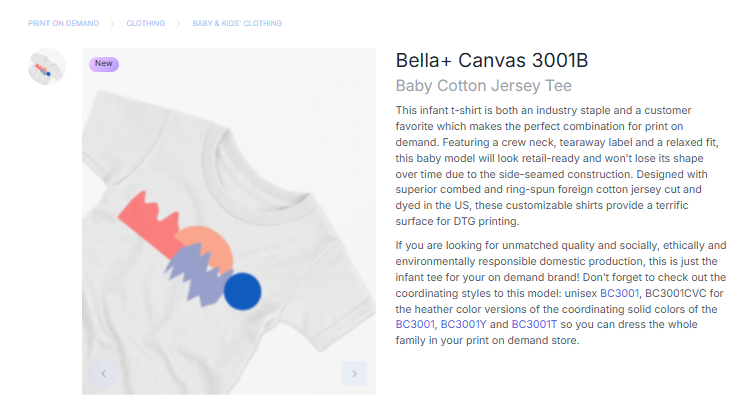Visit the BC3001T style link

pyautogui.click(x=531, y=325)
